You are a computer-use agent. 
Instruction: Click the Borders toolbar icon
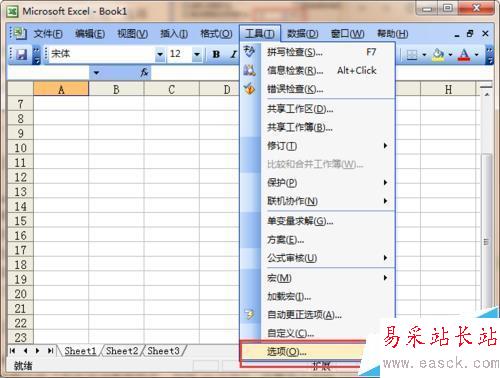tap(412, 55)
